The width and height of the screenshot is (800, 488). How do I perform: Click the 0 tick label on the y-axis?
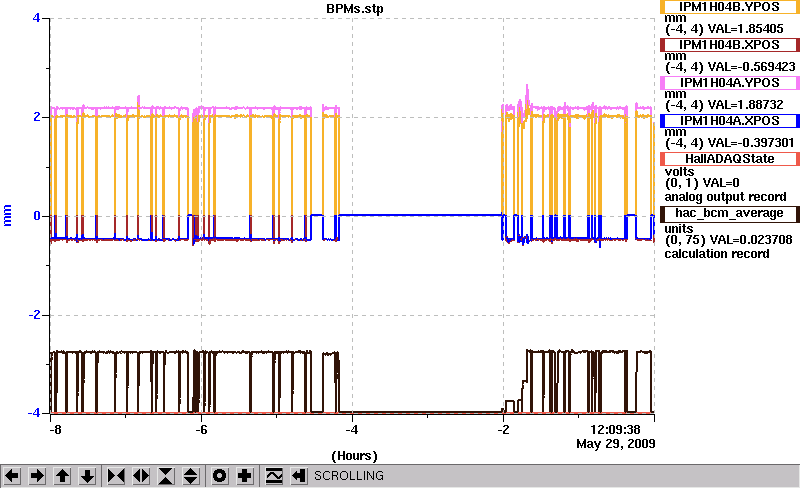[37, 216]
